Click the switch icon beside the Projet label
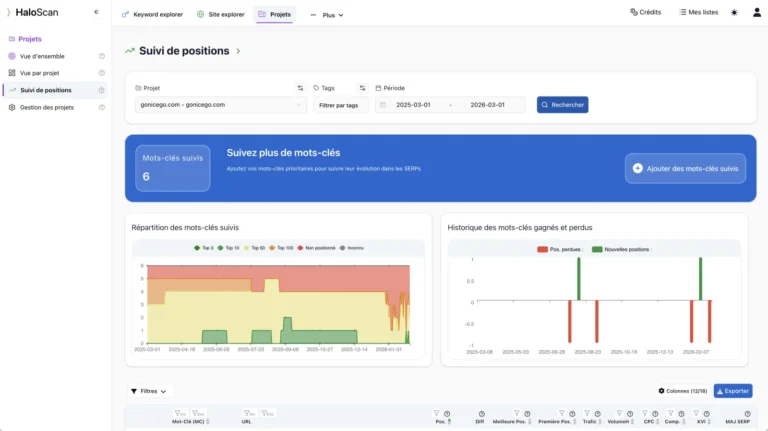Screen dimensions: 768x431 pyautogui.click(x=300, y=88)
